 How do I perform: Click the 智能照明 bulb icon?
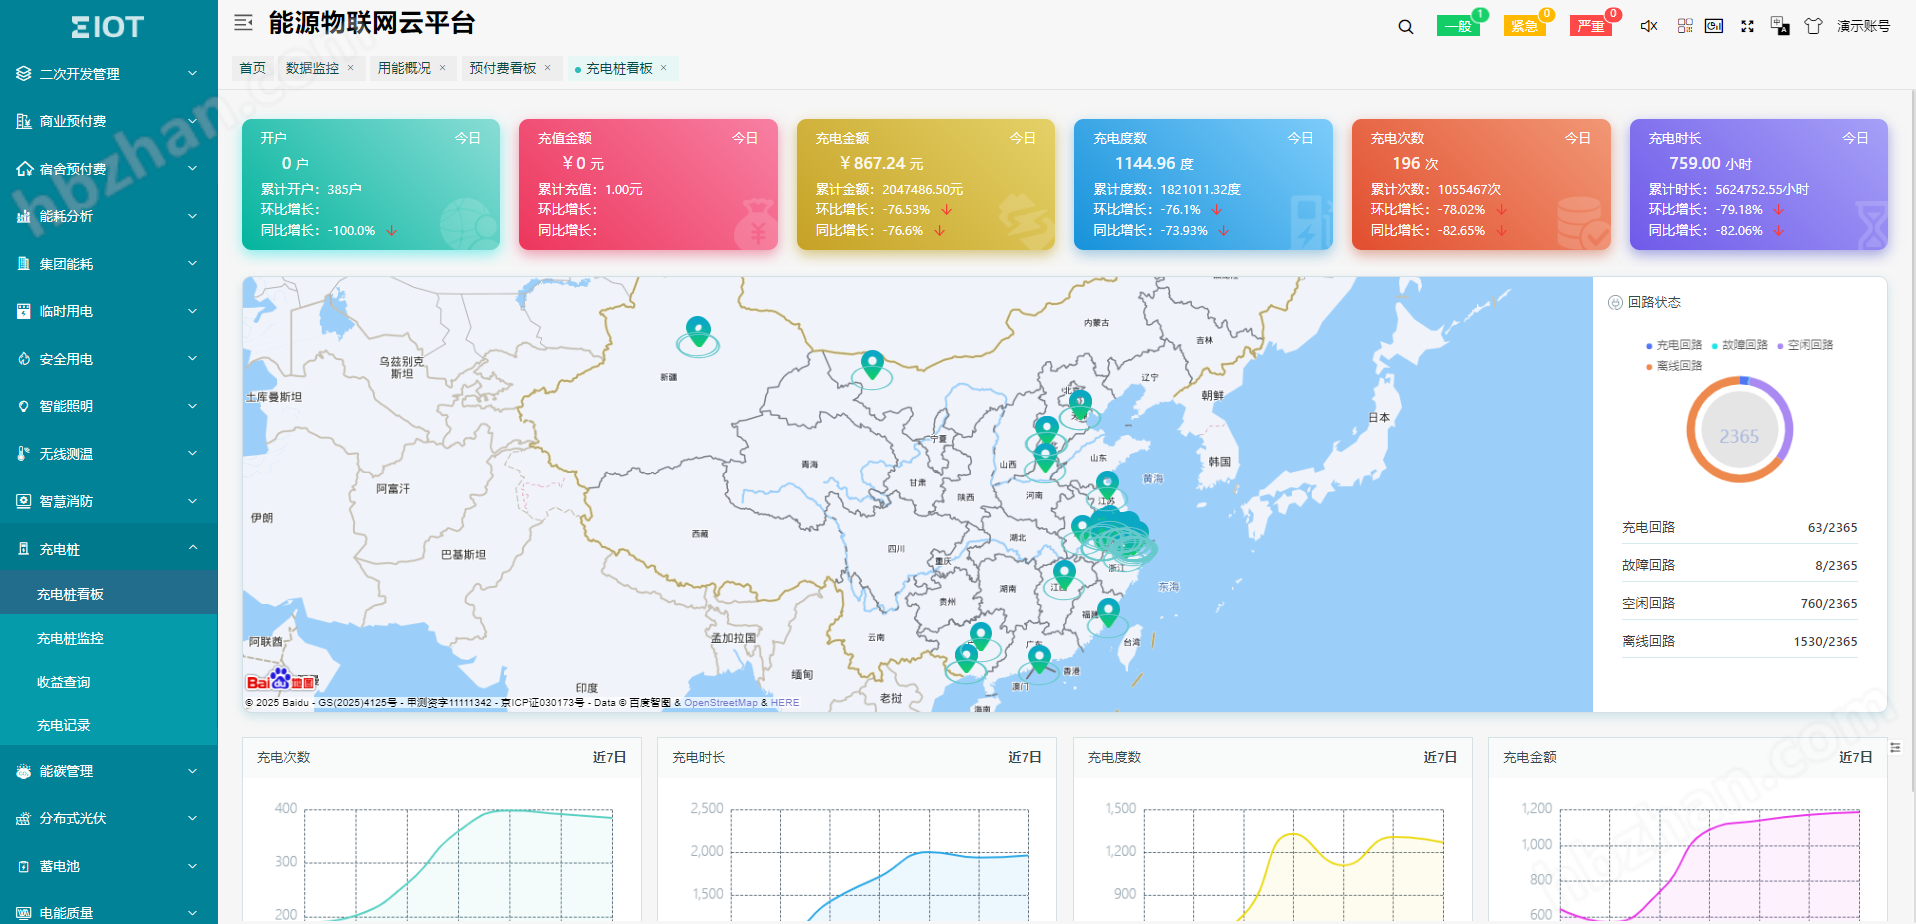coord(24,406)
